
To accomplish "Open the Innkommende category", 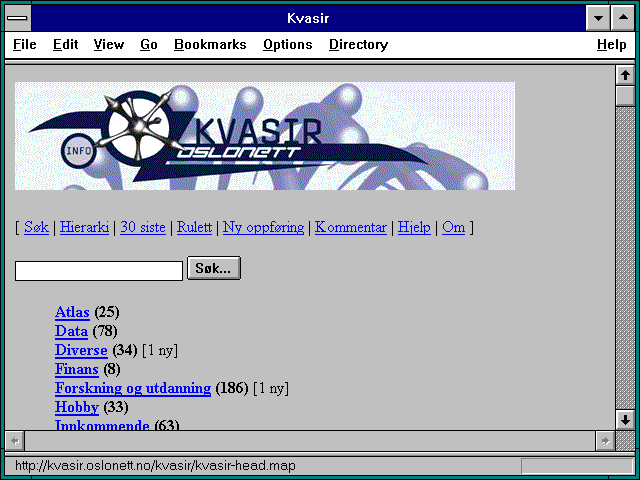I will pos(102,424).
